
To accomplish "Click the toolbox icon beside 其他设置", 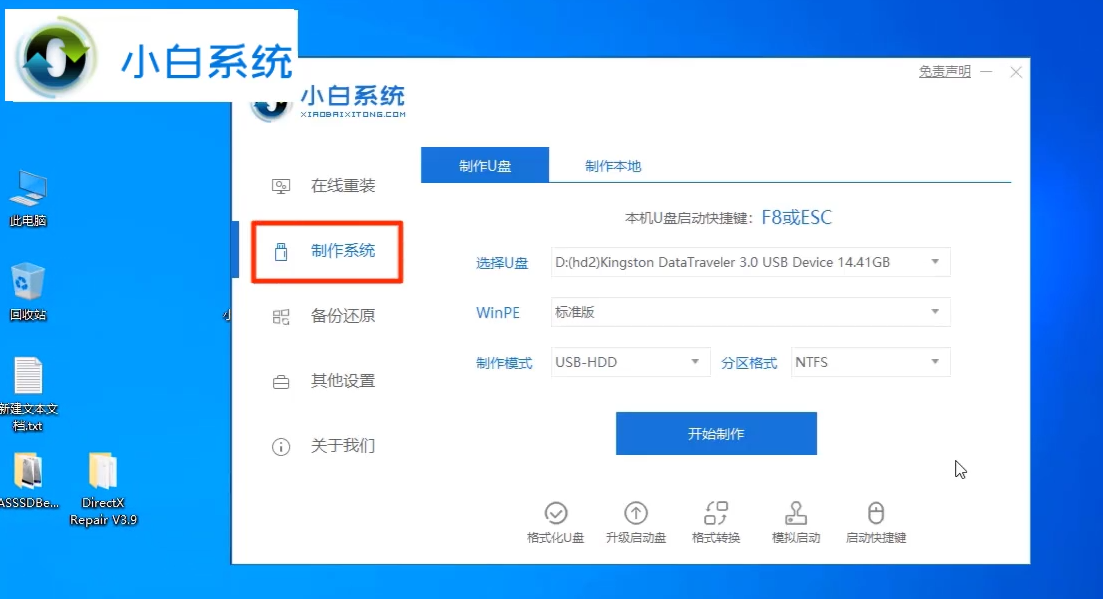I will [x=281, y=382].
